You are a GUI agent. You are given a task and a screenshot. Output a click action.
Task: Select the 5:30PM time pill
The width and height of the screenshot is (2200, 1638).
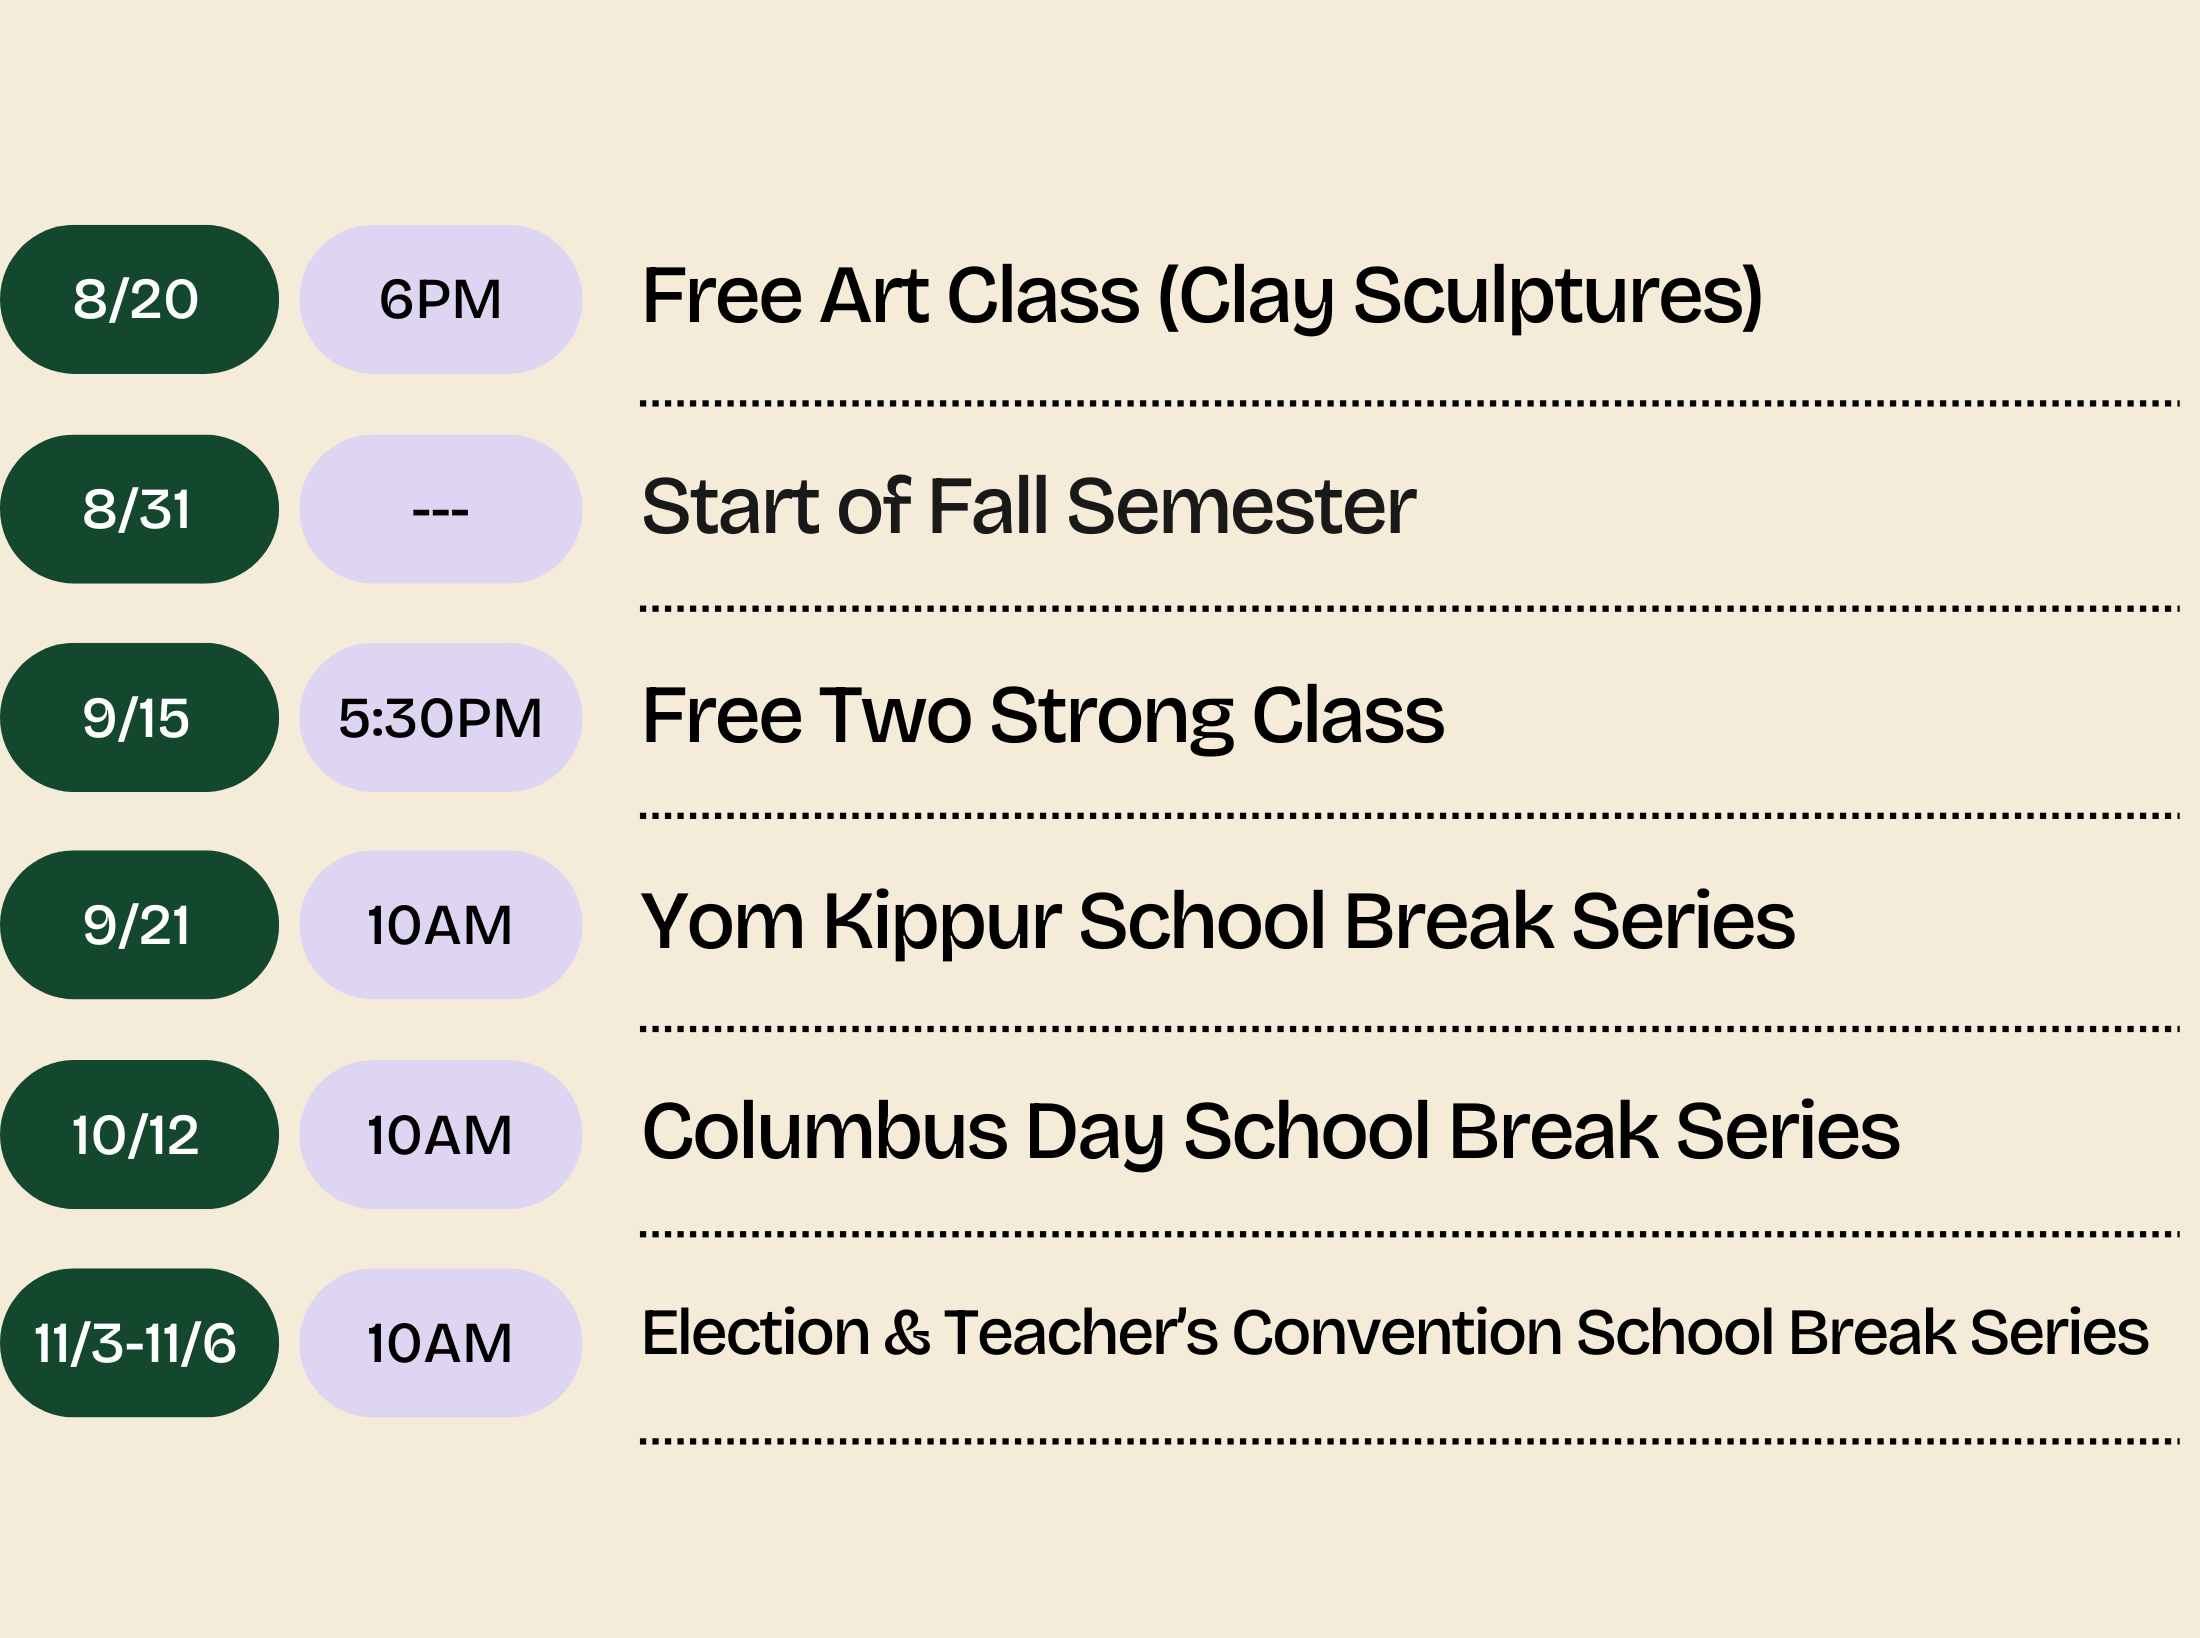[x=440, y=718]
